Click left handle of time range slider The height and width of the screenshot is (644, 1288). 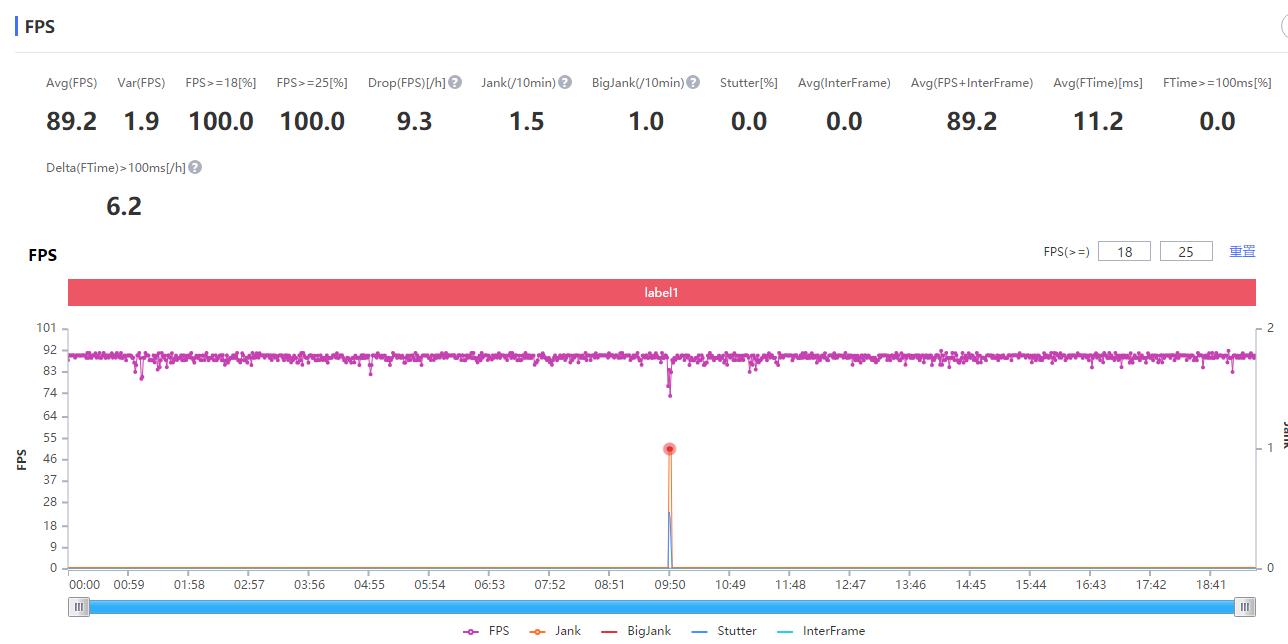pyautogui.click(x=78, y=607)
